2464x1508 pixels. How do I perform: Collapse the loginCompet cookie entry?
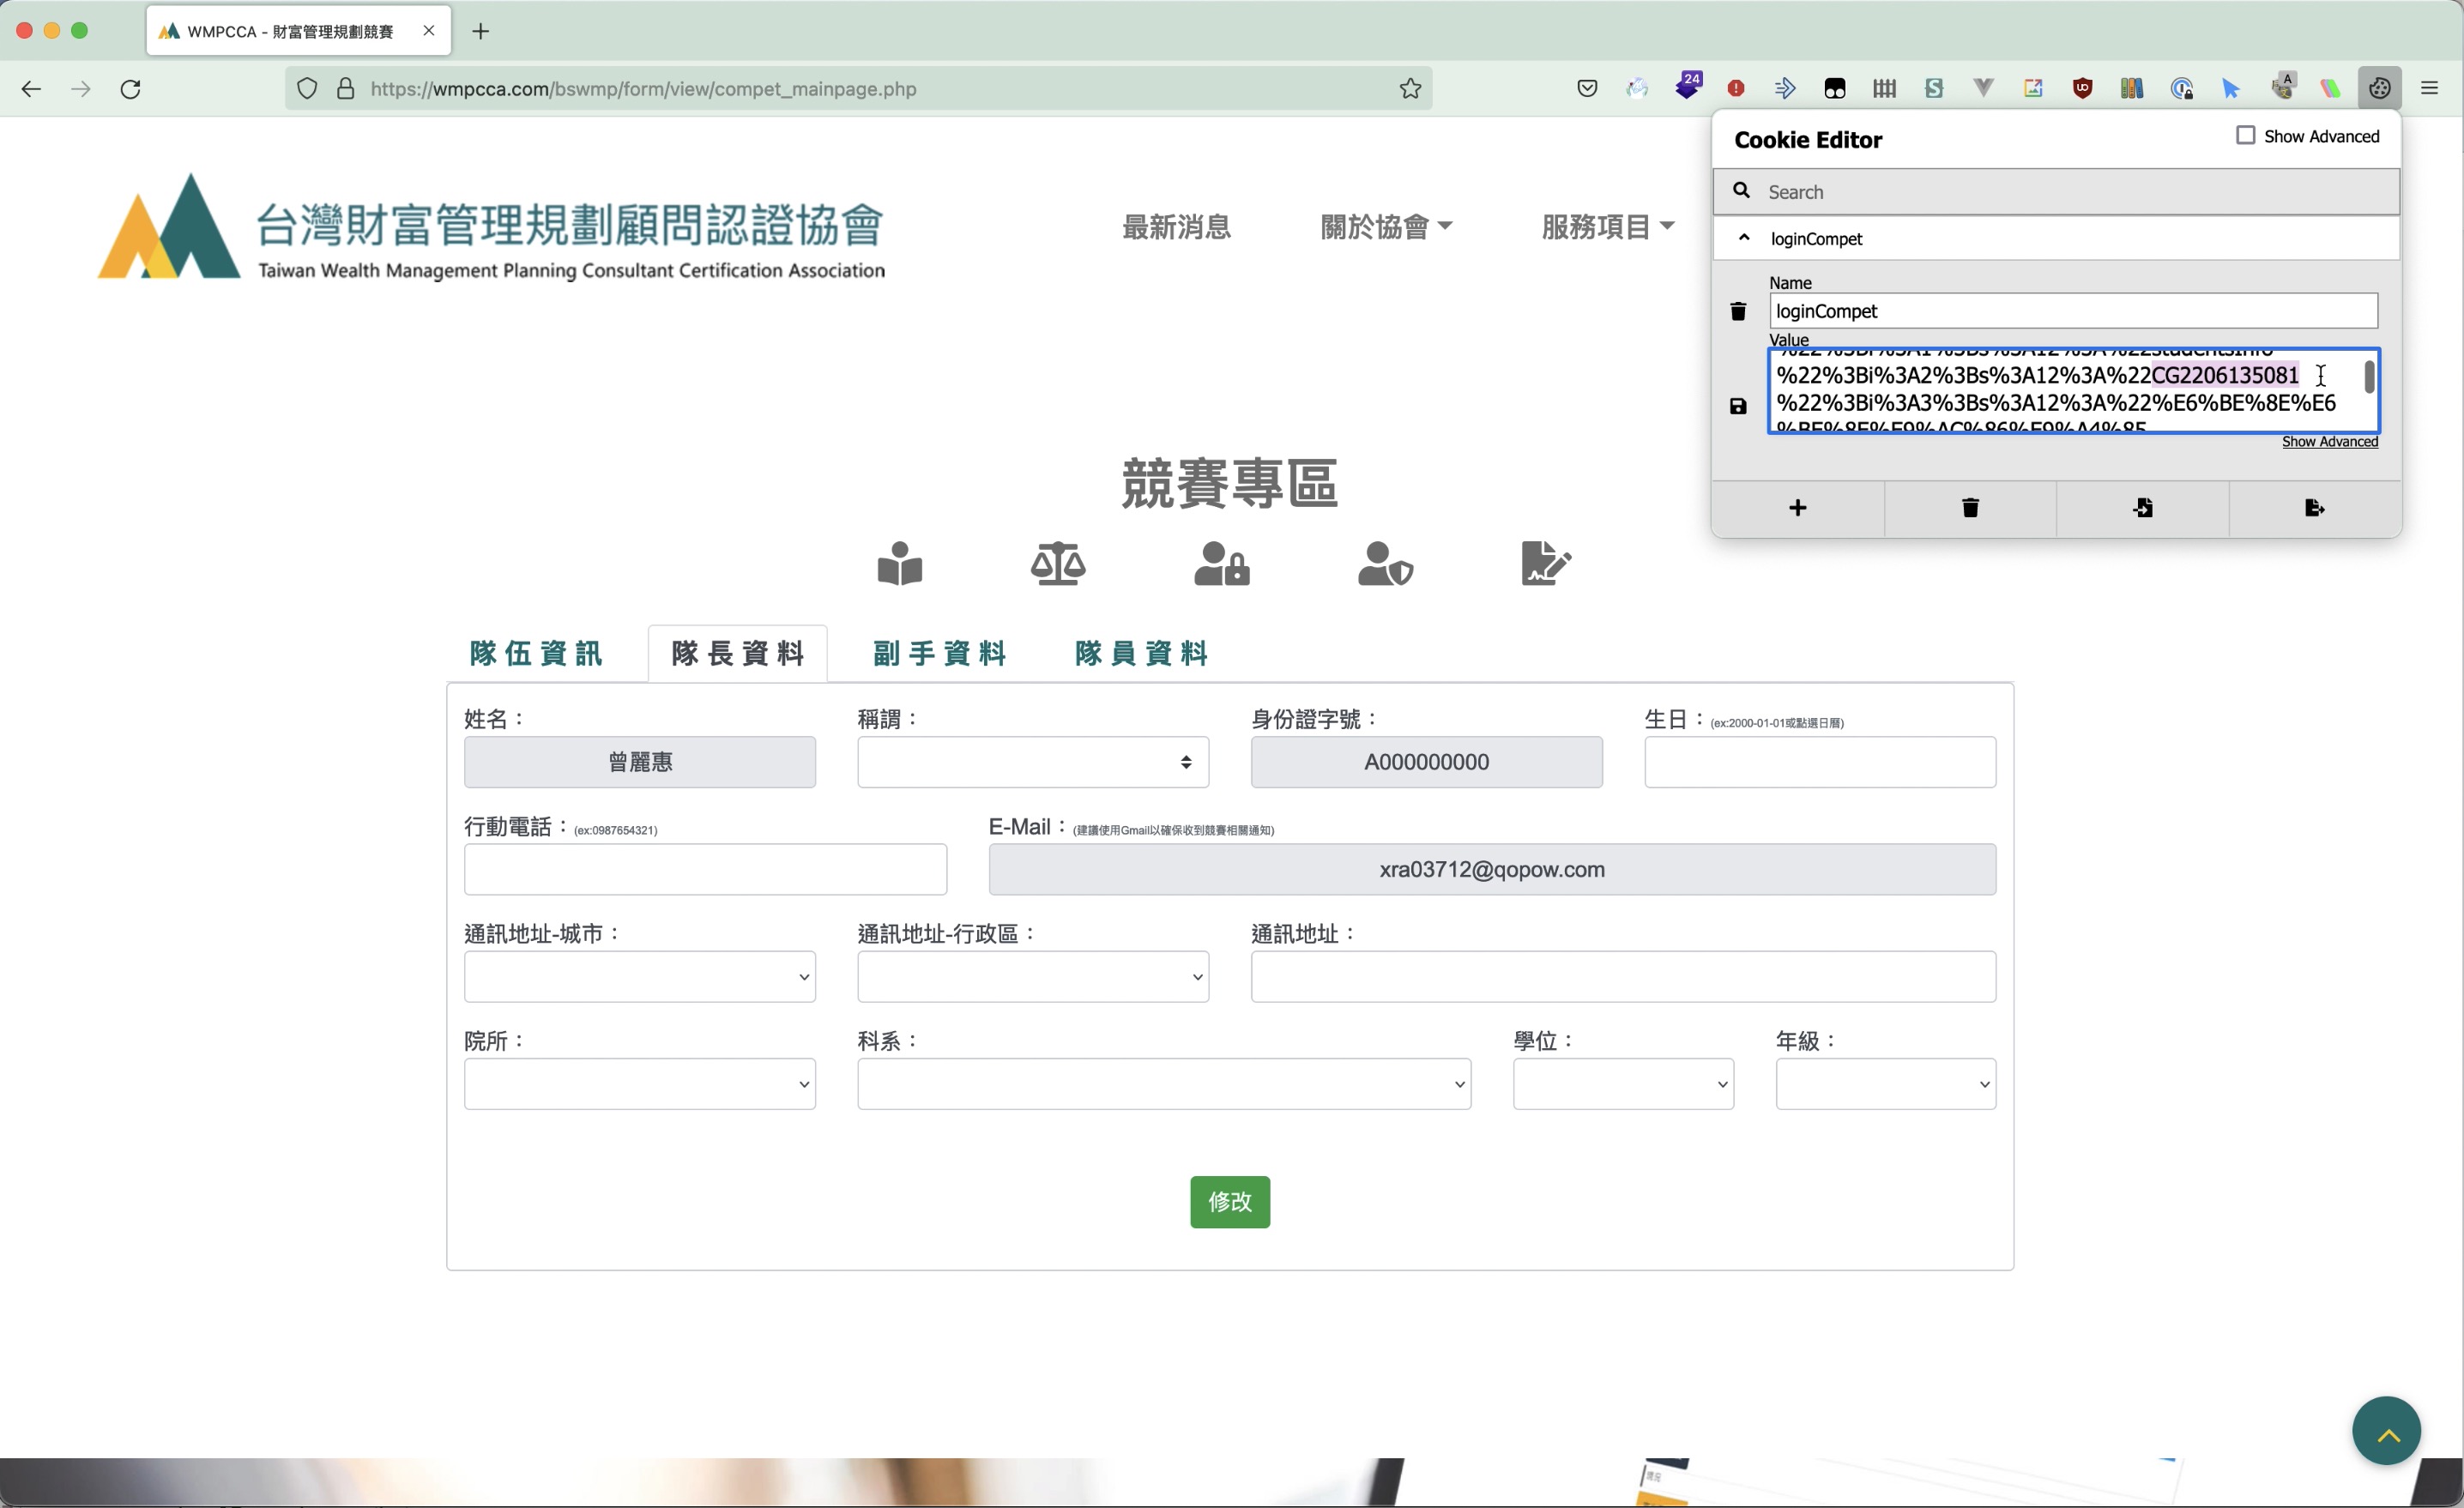click(1744, 238)
